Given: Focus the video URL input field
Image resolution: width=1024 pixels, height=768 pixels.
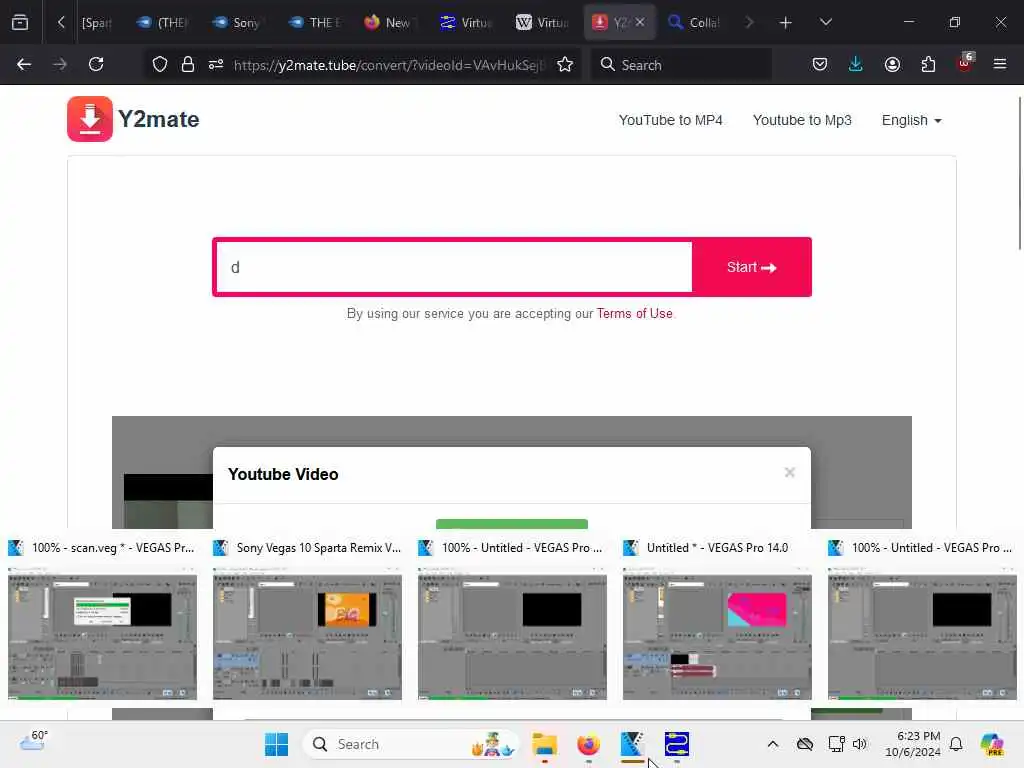Looking at the screenshot, I should 454,267.
